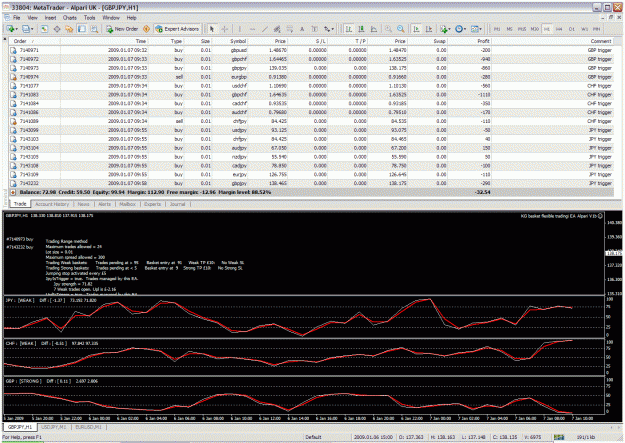The width and height of the screenshot is (625, 443).
Task: Open the New Chart toolbar button
Action: point(11,29)
